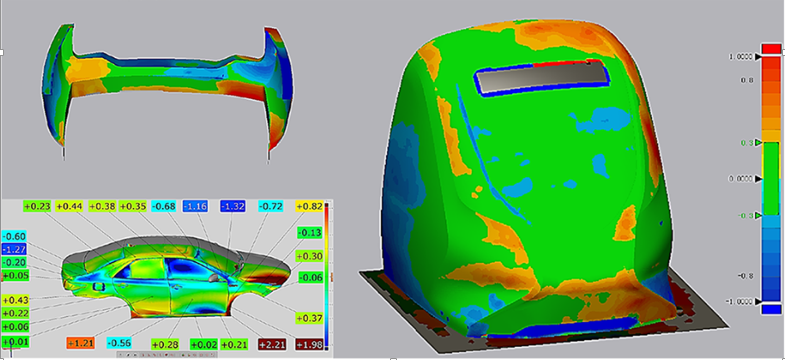Click the gray rectangular cutout on 3D part
This screenshot has width=785, height=360.
[x=541, y=77]
